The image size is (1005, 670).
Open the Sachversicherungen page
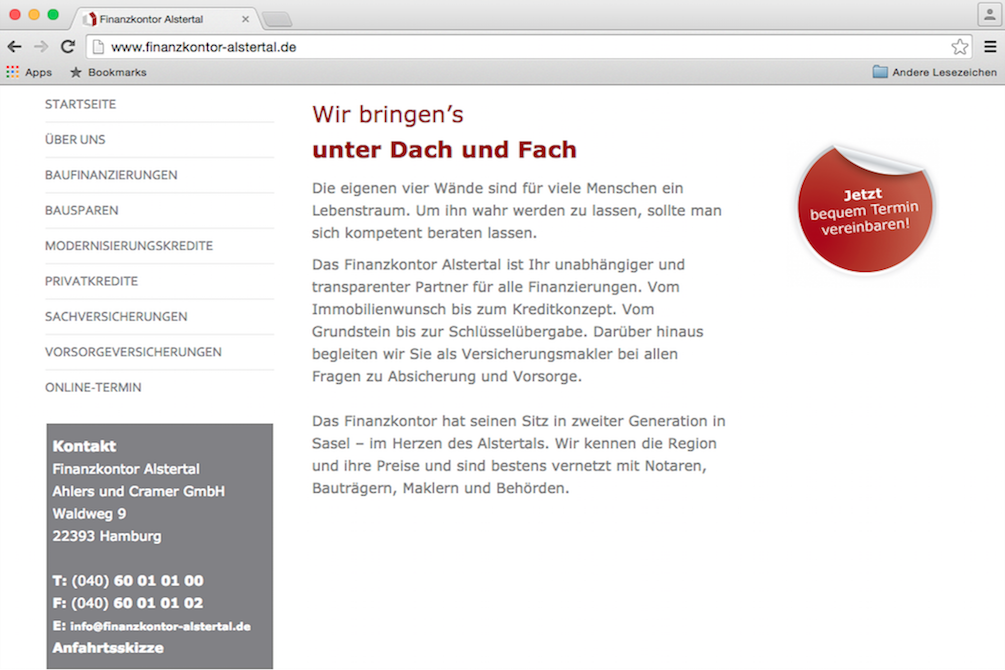[x=116, y=317]
